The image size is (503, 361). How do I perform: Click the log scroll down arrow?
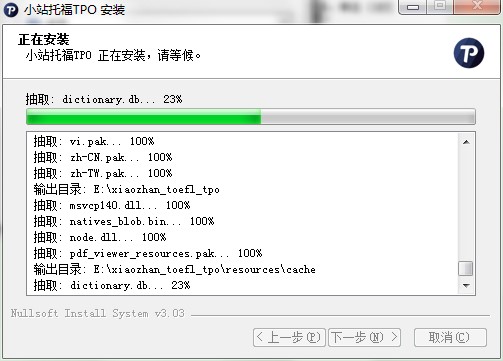466,285
